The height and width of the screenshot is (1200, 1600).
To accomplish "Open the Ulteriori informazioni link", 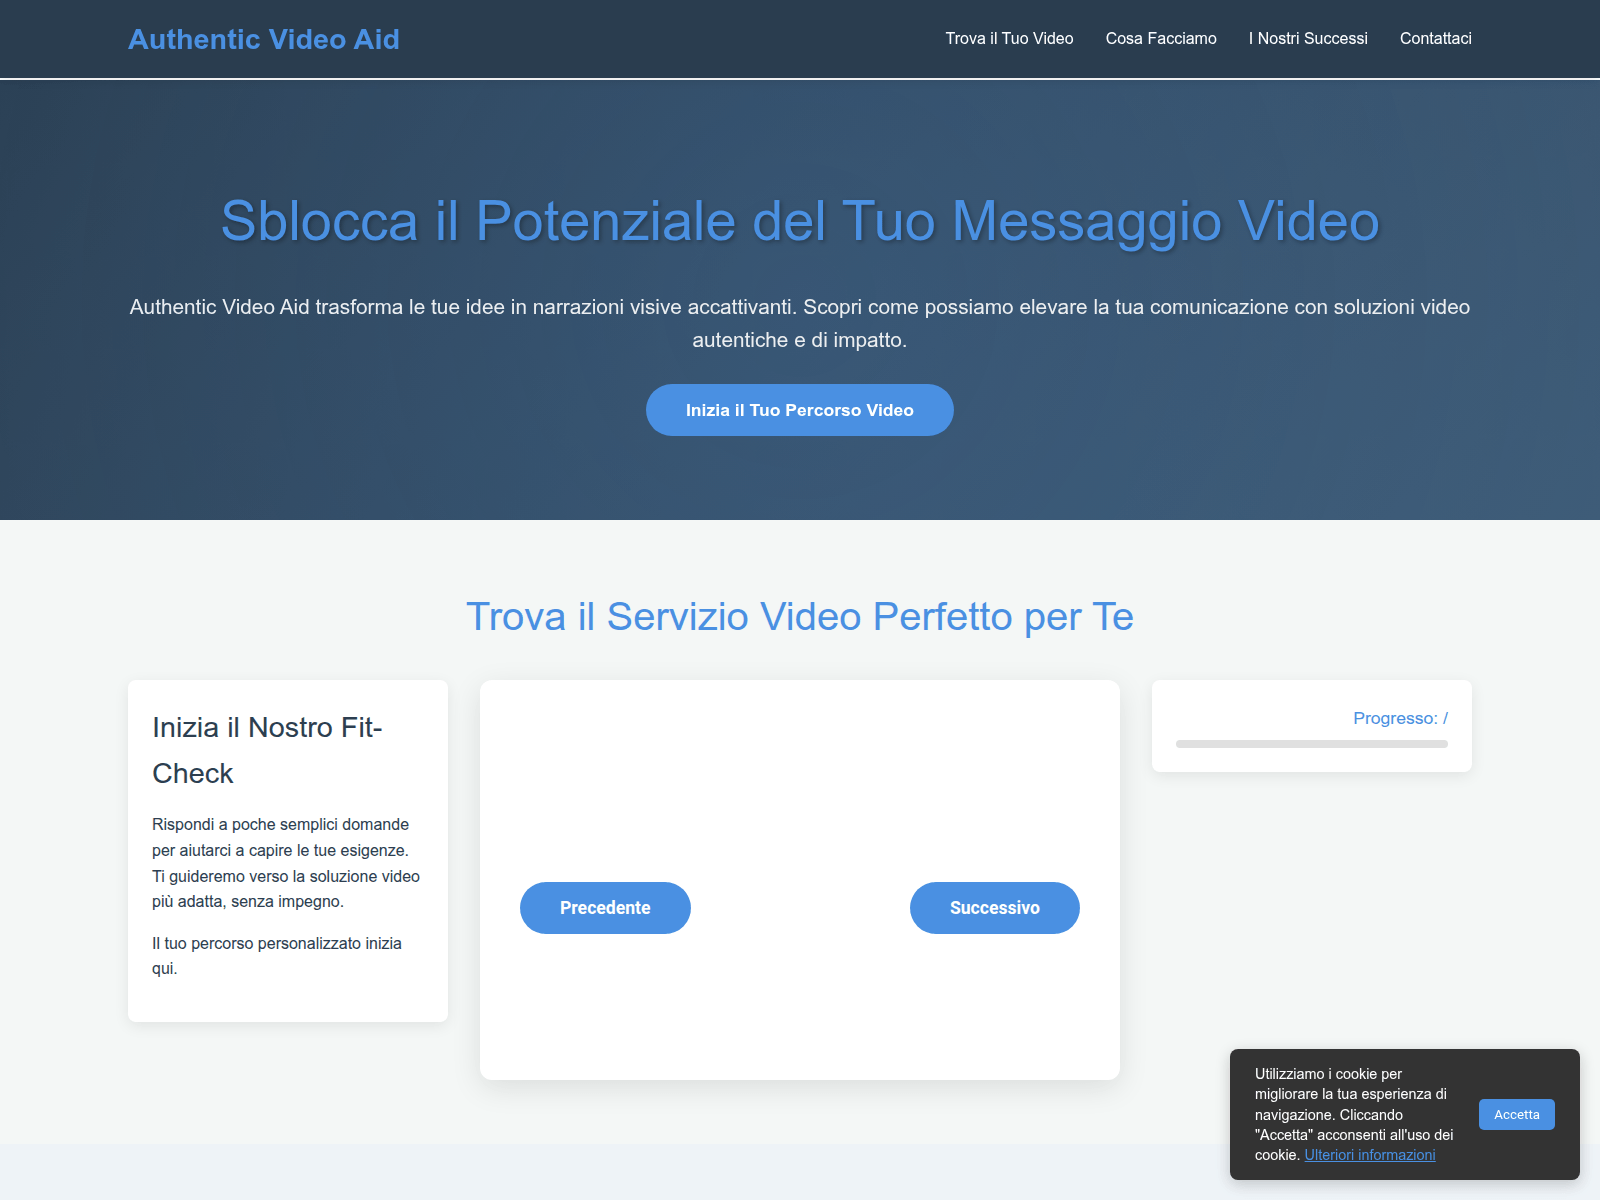I will tap(1370, 1155).
